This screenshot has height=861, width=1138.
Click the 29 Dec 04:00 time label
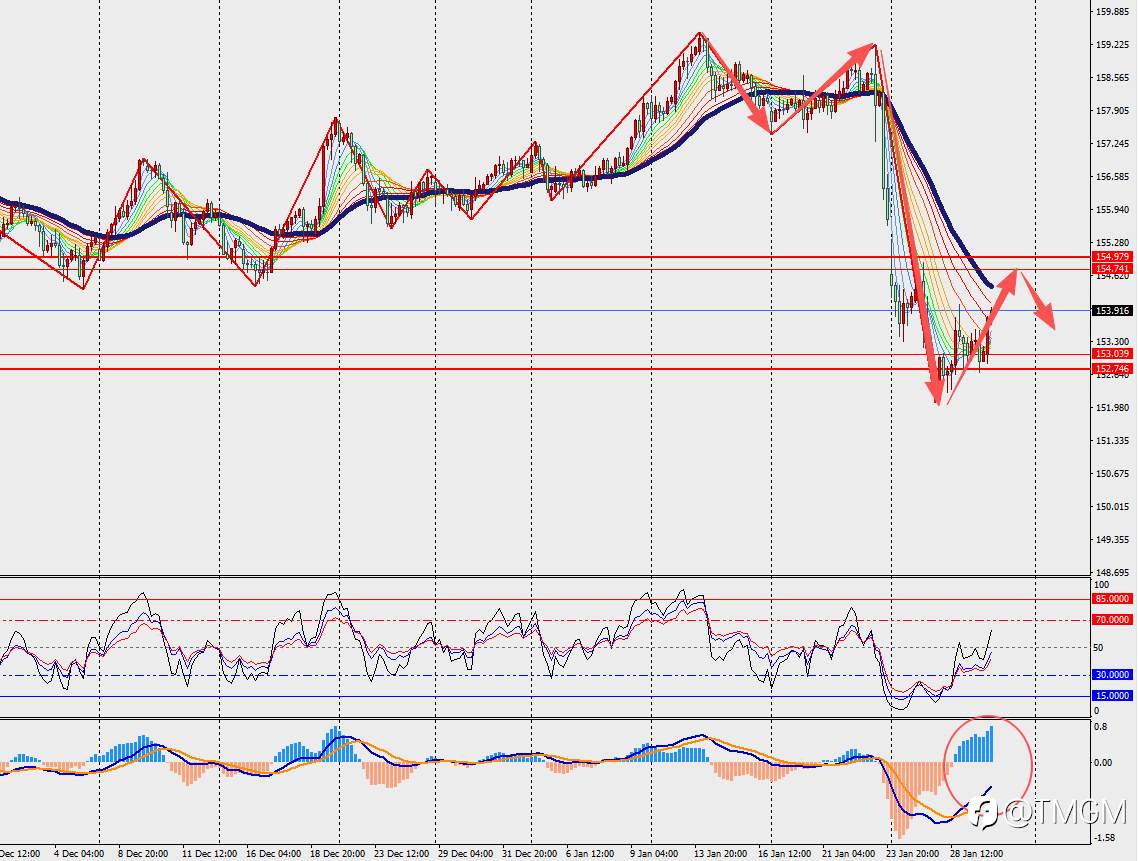465,854
